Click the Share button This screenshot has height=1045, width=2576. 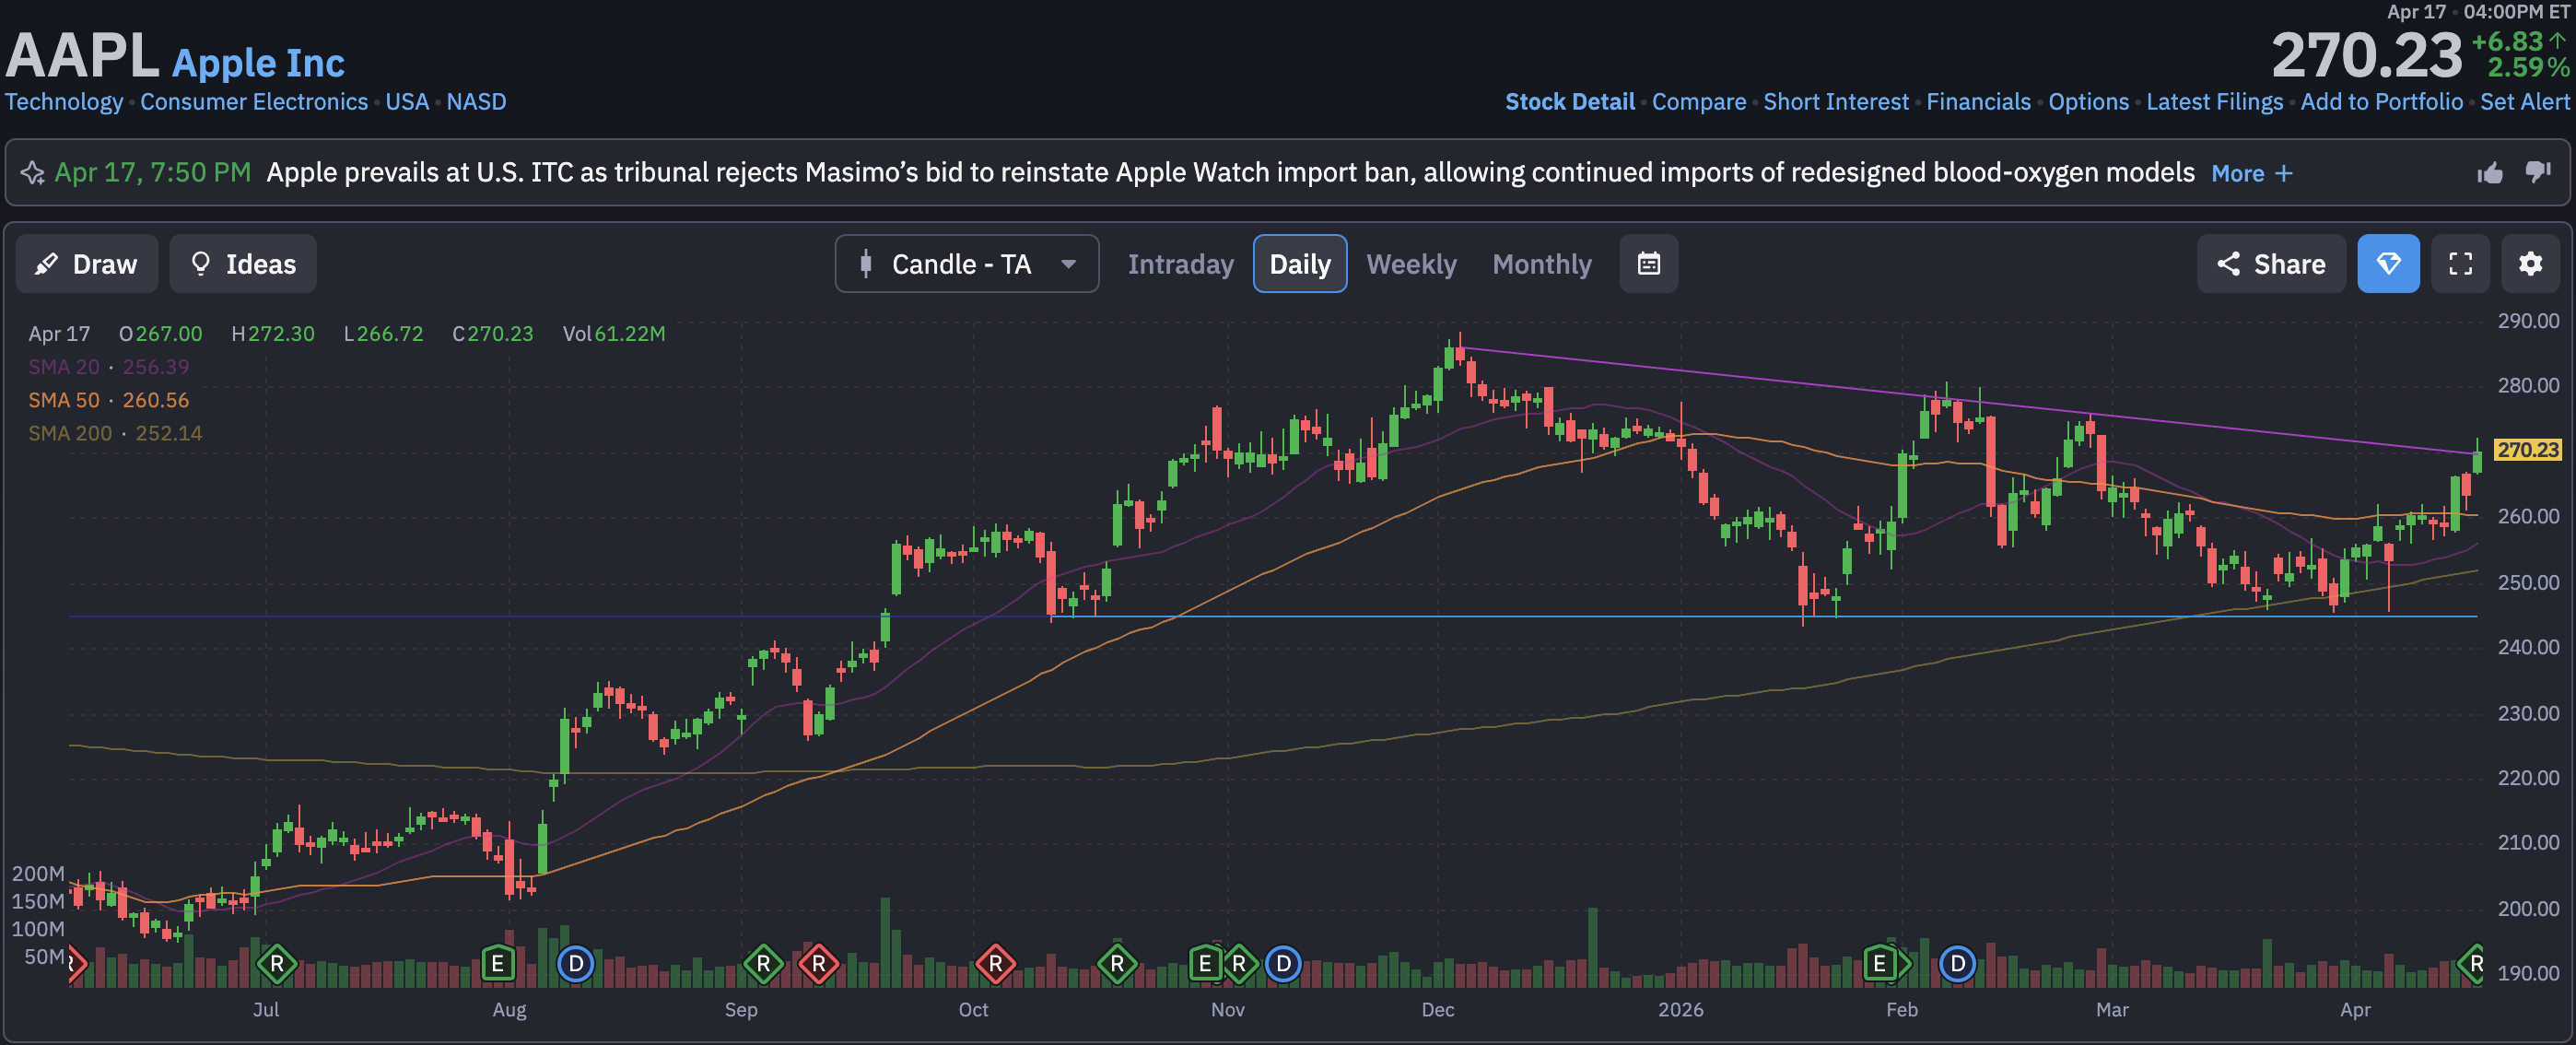(2270, 264)
